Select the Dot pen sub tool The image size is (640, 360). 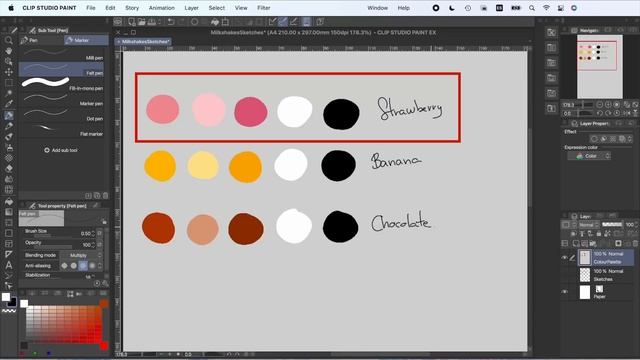(61, 115)
